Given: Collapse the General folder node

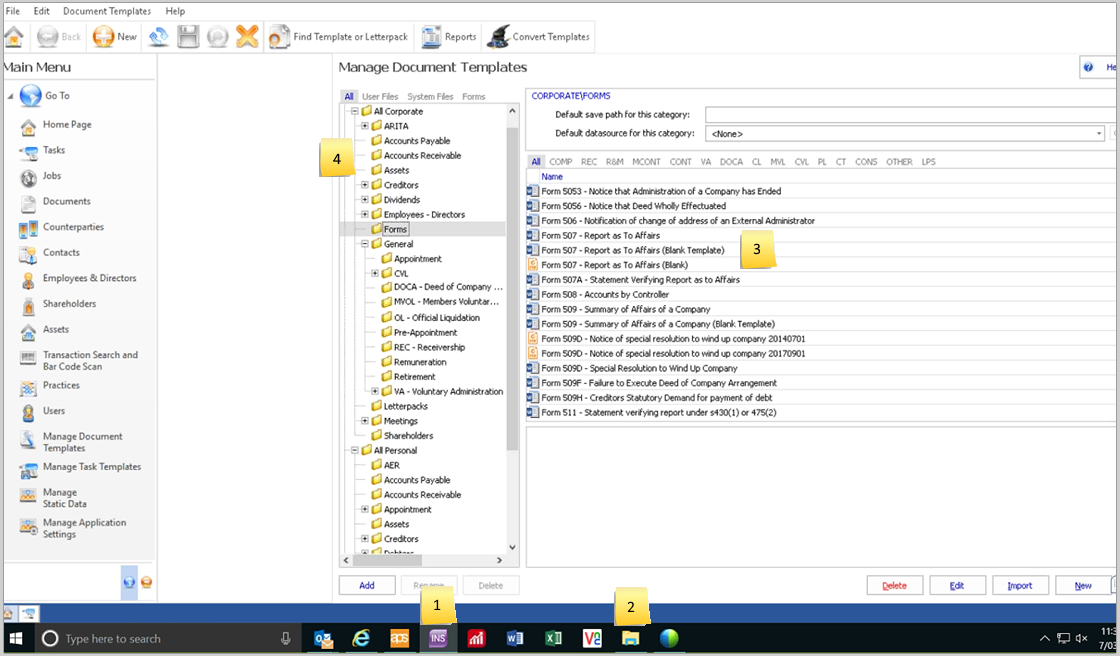Looking at the screenshot, I should pyautogui.click(x=365, y=244).
